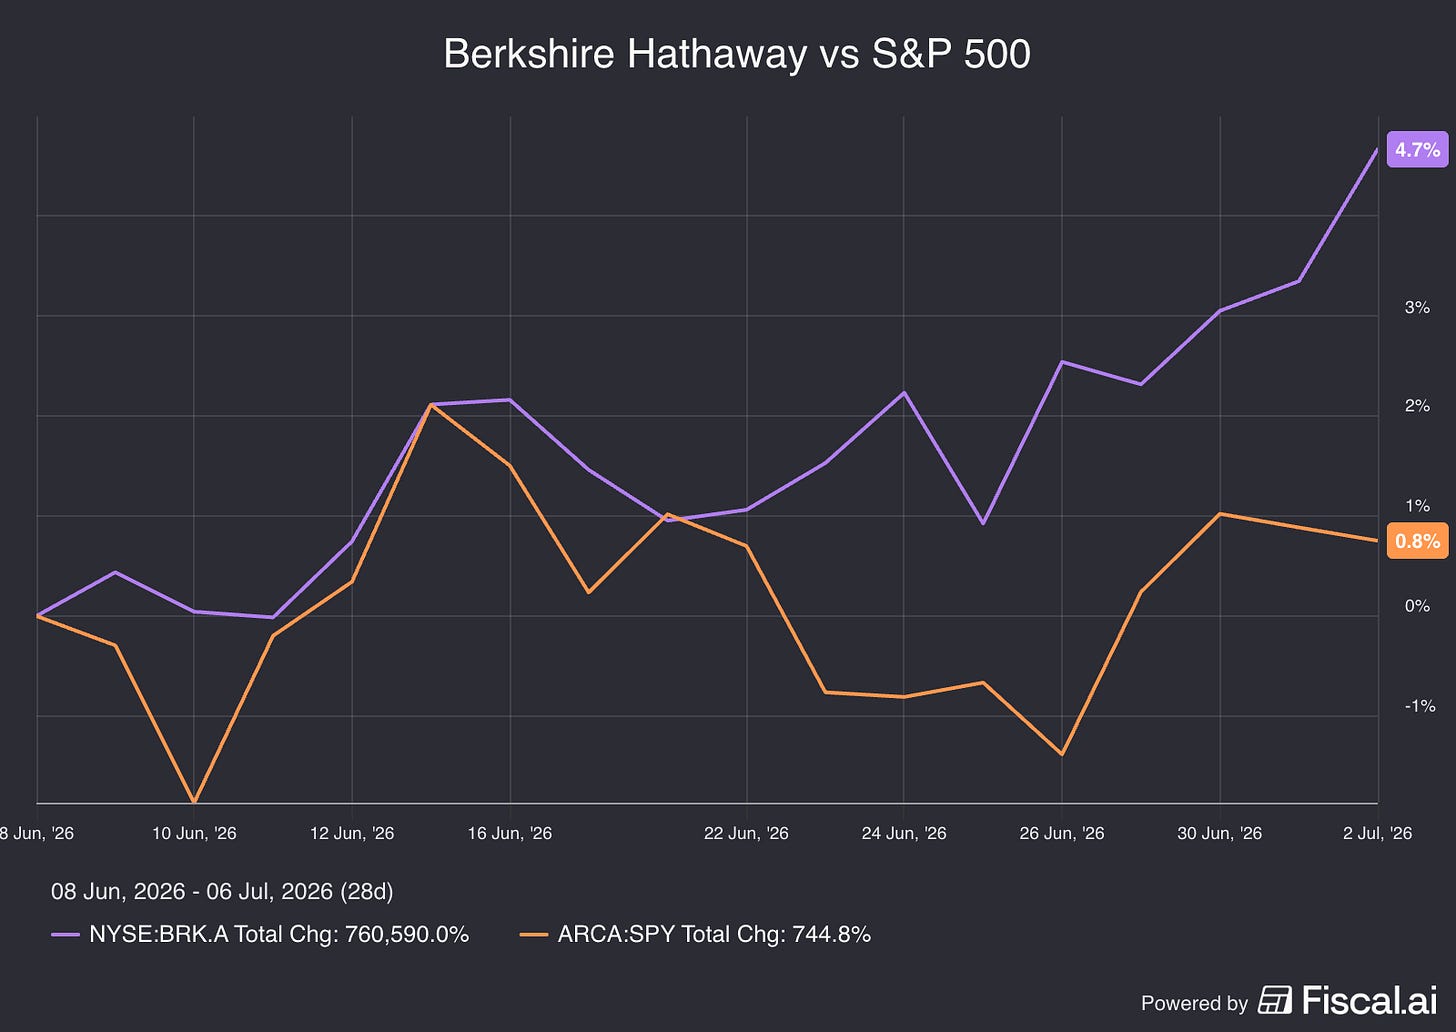Image resolution: width=1456 pixels, height=1032 pixels.
Task: Click the 22 Jun, '26 axis label
Action: (x=746, y=833)
